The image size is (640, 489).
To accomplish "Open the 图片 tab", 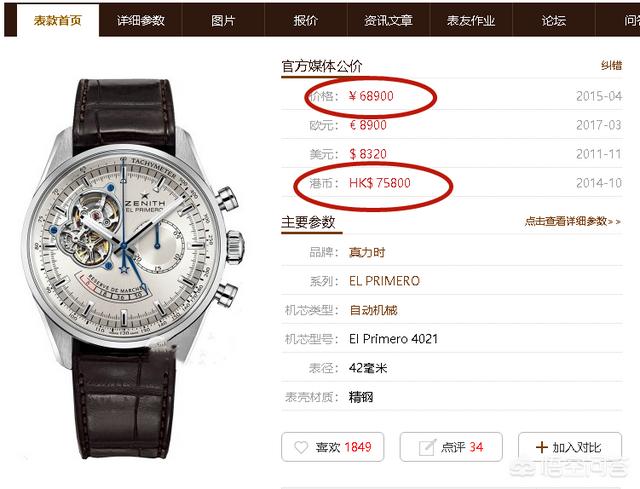I will 223,20.
